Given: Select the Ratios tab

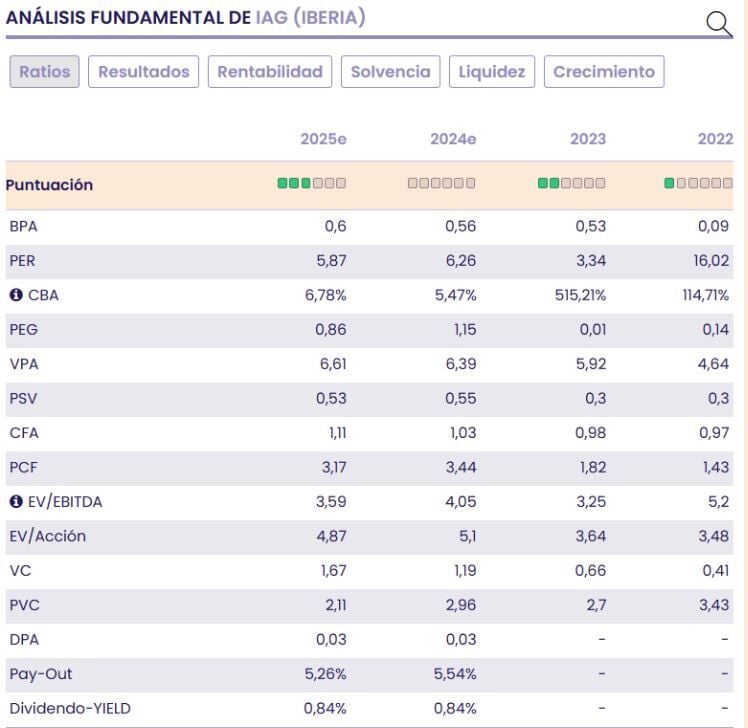Looking at the screenshot, I should 44,72.
